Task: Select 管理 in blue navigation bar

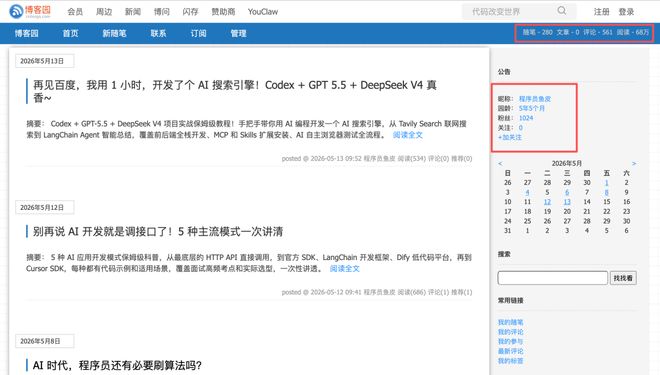Action: click(x=238, y=33)
